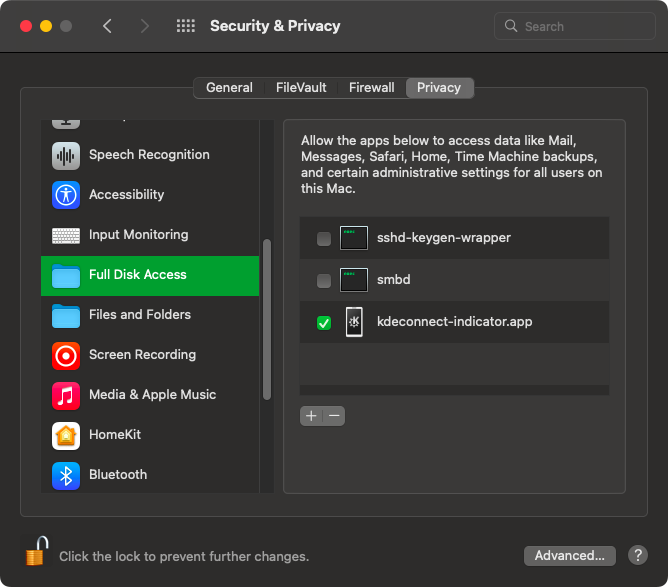Image resolution: width=668 pixels, height=587 pixels.
Task: Click the plus button to add app
Action: 311,416
